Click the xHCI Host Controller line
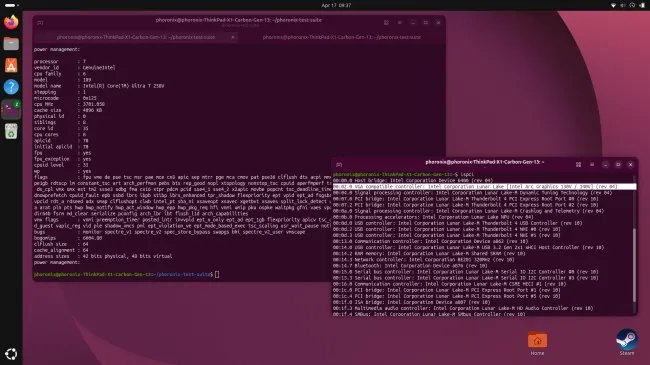The image size is (650, 365). 468,248
